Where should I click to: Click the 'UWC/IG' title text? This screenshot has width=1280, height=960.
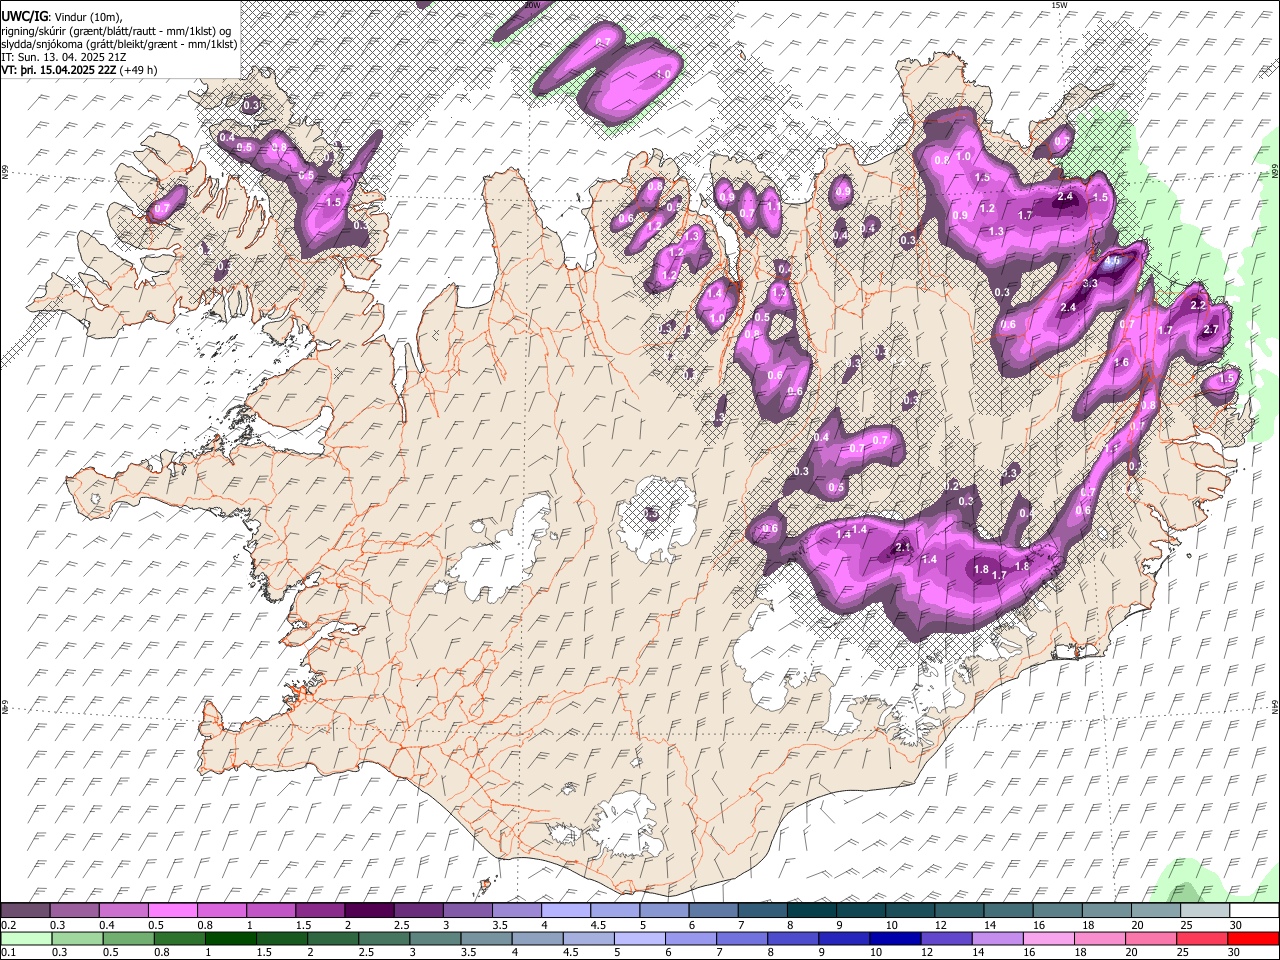(x=24, y=16)
